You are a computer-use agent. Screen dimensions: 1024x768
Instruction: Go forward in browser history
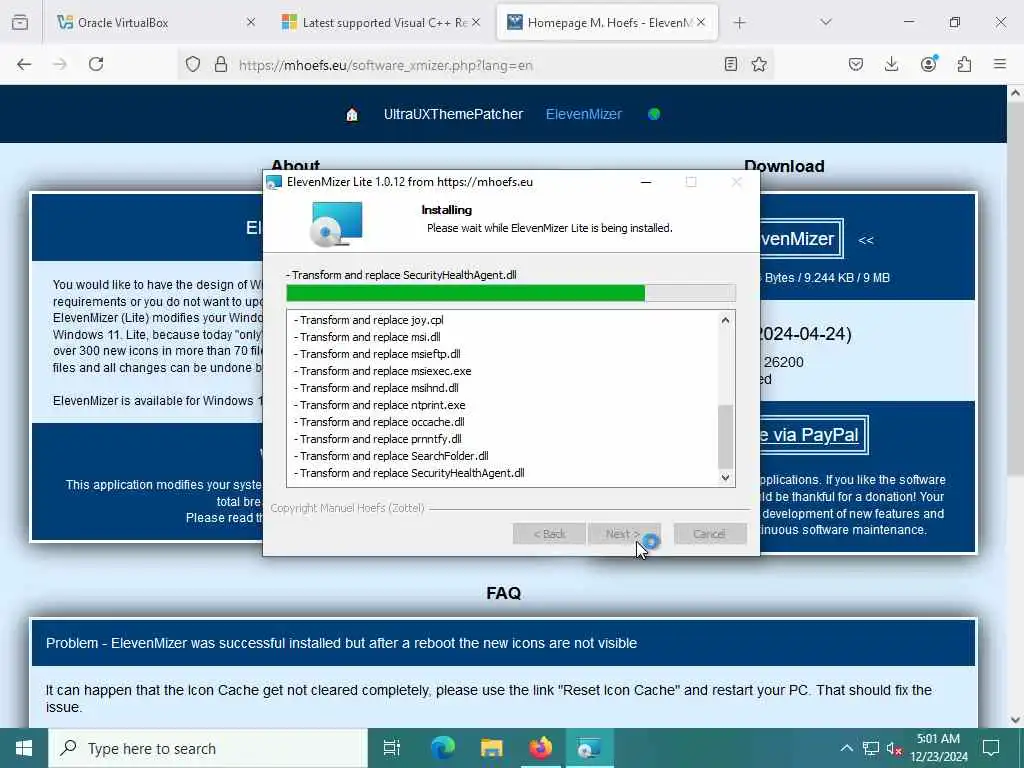[60, 64]
